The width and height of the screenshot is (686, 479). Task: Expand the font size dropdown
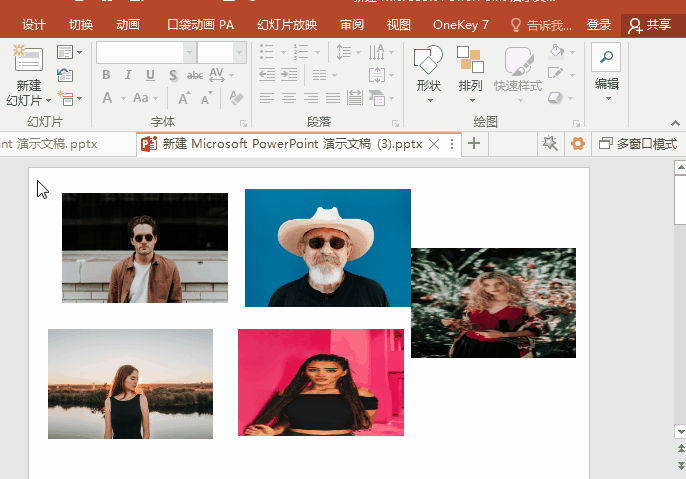tap(239, 52)
